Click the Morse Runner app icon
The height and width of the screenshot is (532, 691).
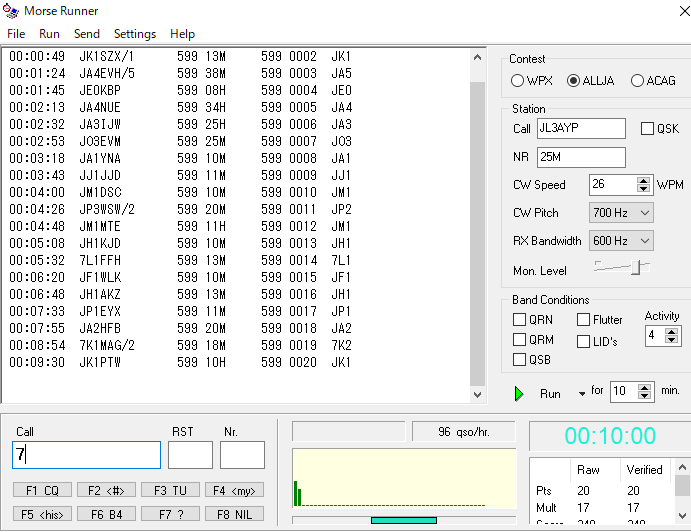pyautogui.click(x=11, y=11)
